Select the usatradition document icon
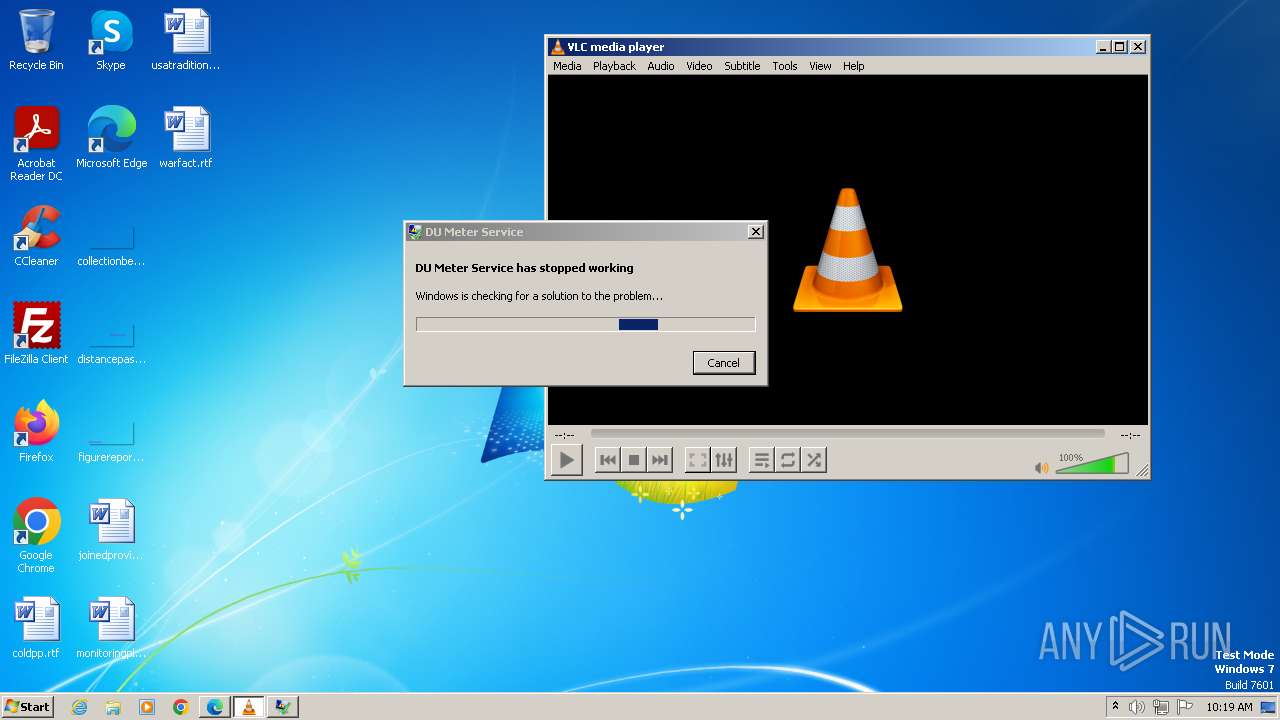Image resolution: width=1280 pixels, height=720 pixels. point(185,41)
